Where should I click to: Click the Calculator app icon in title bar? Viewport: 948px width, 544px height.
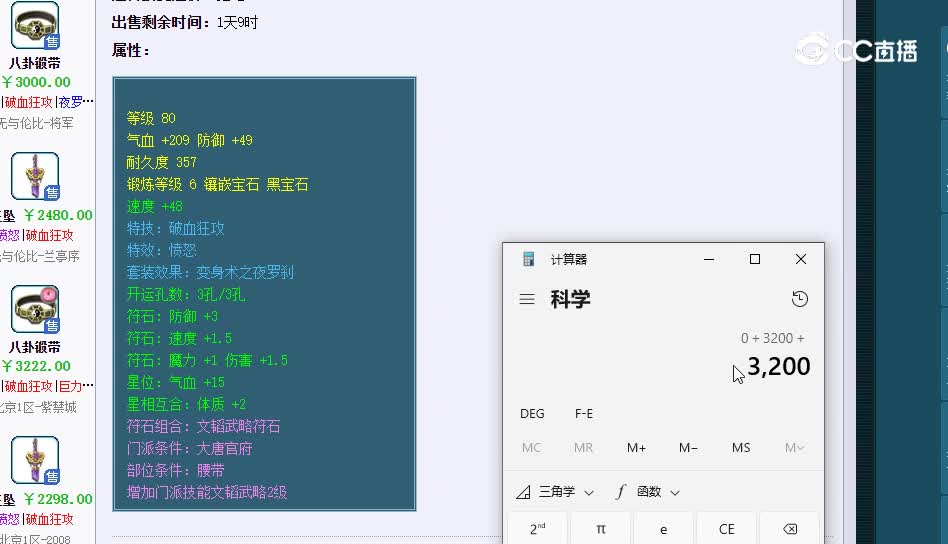click(528, 259)
